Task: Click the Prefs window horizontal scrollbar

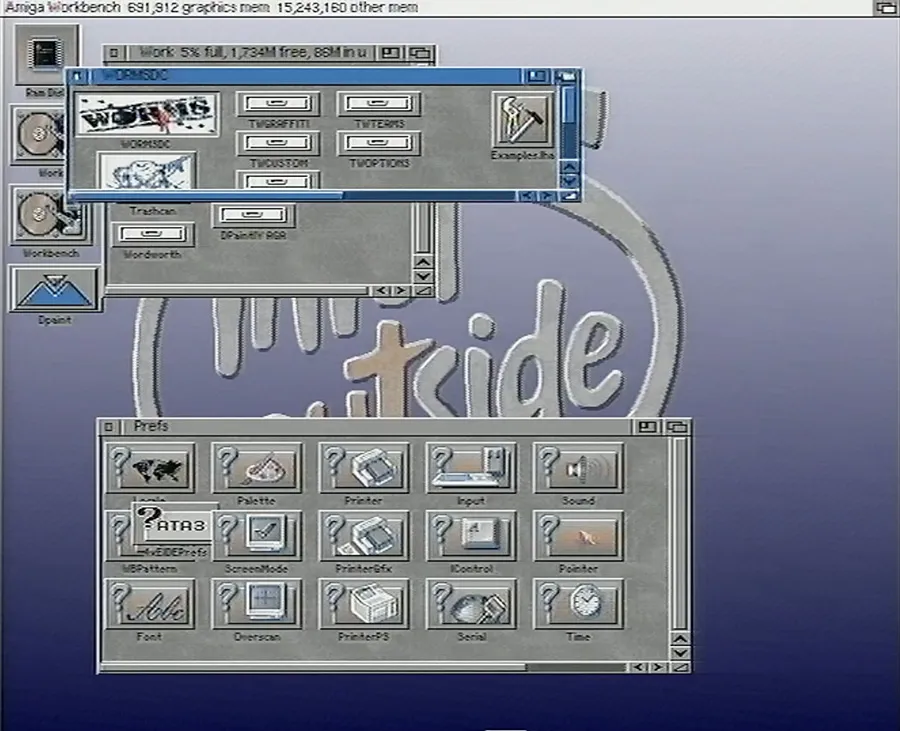Action: click(x=363, y=668)
